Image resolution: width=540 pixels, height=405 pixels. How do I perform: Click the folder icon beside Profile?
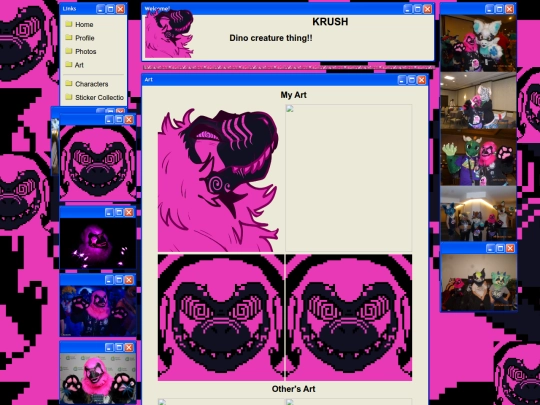click(x=69, y=38)
